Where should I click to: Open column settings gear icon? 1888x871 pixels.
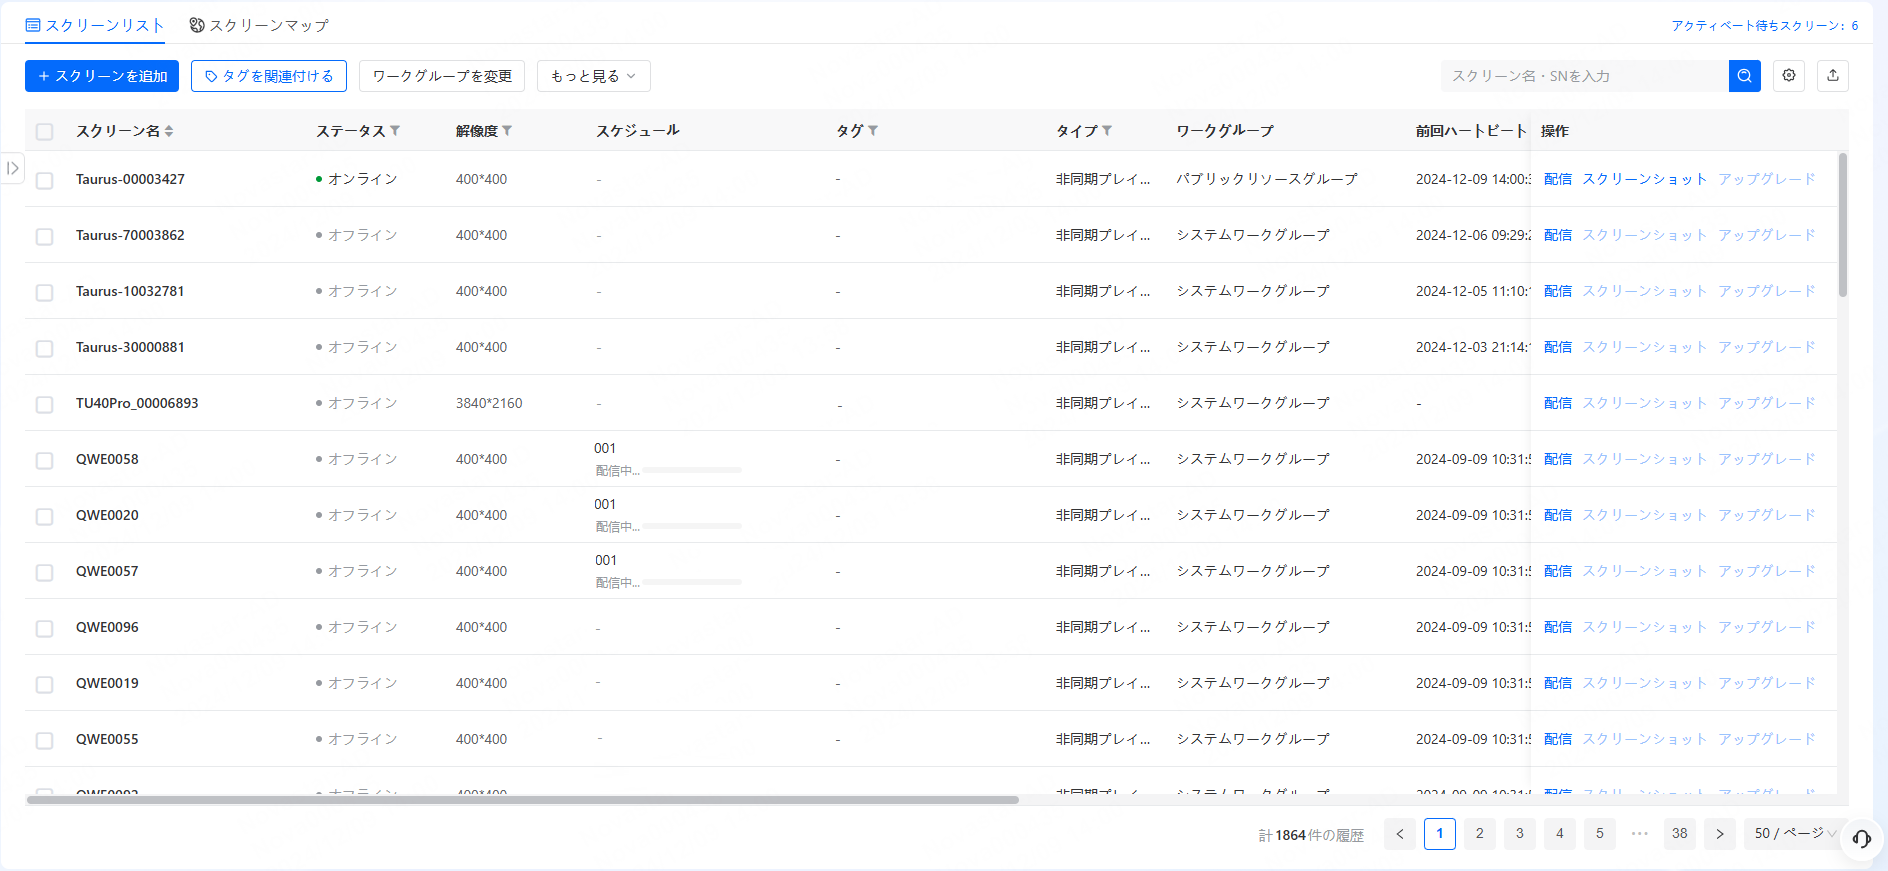point(1789,76)
